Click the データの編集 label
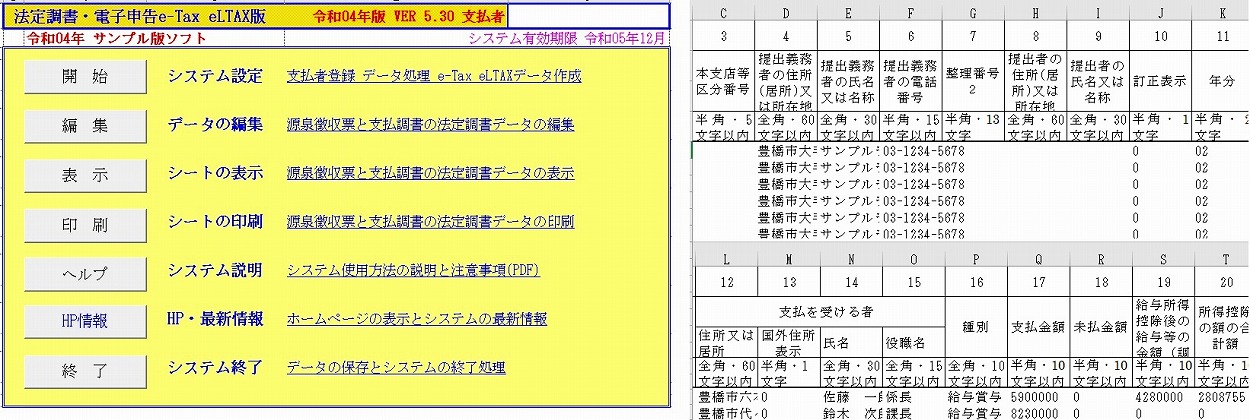Screen dimensions: 1250x420 [215, 125]
